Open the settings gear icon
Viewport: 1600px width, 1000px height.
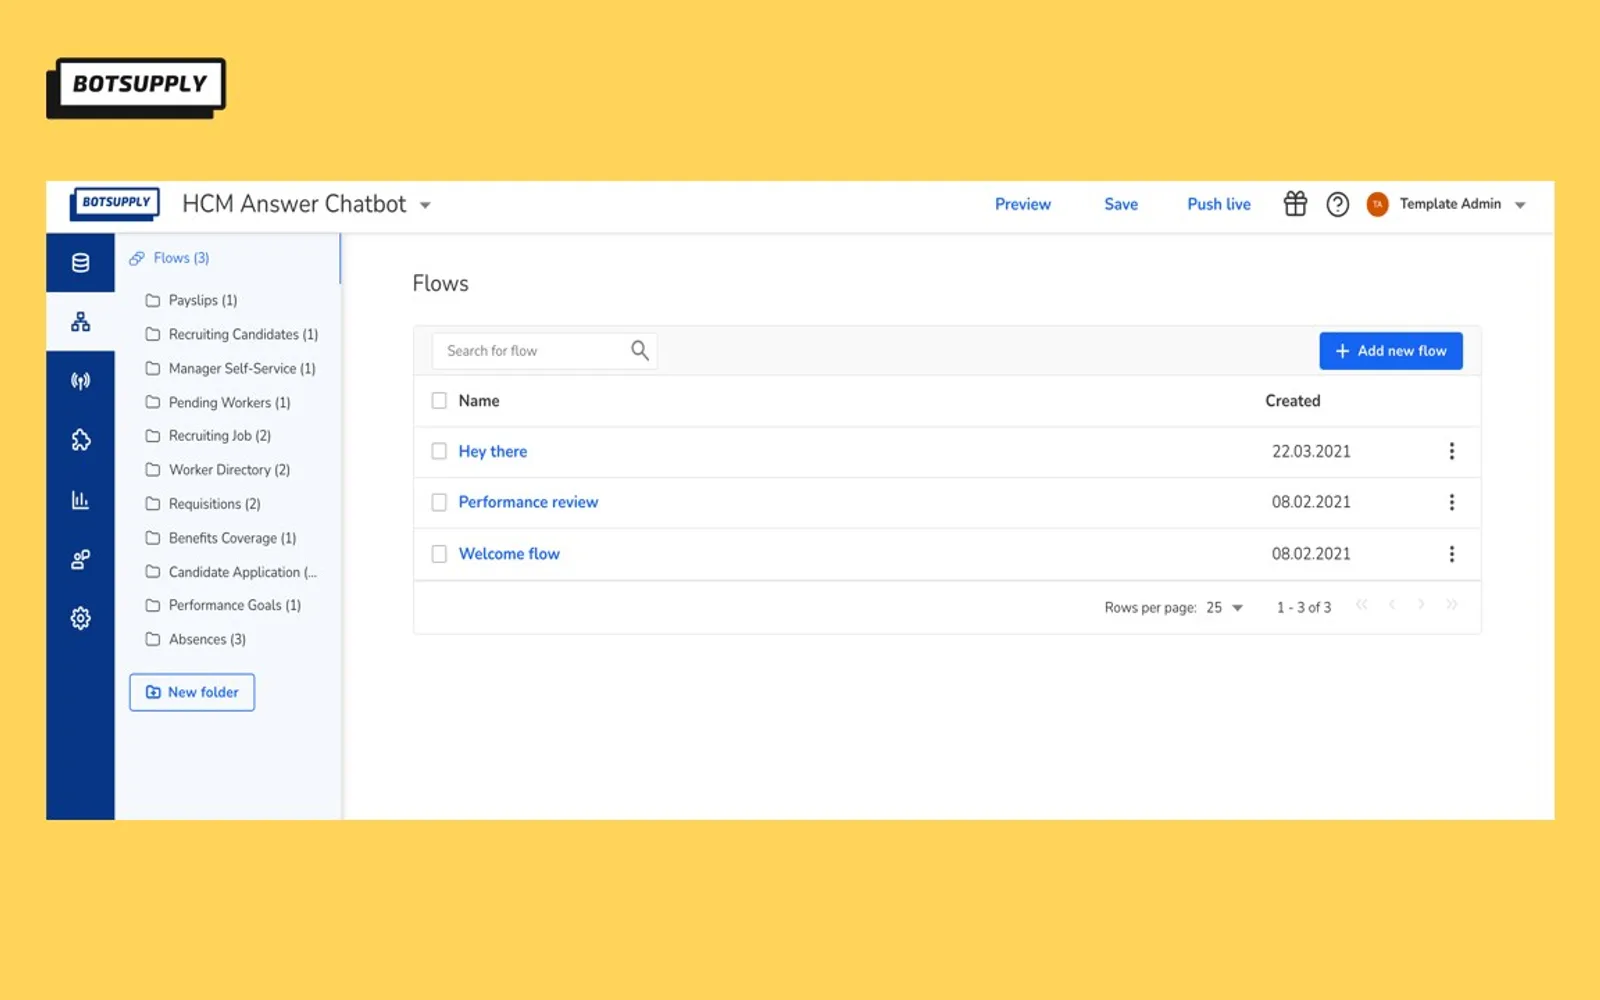pos(80,619)
